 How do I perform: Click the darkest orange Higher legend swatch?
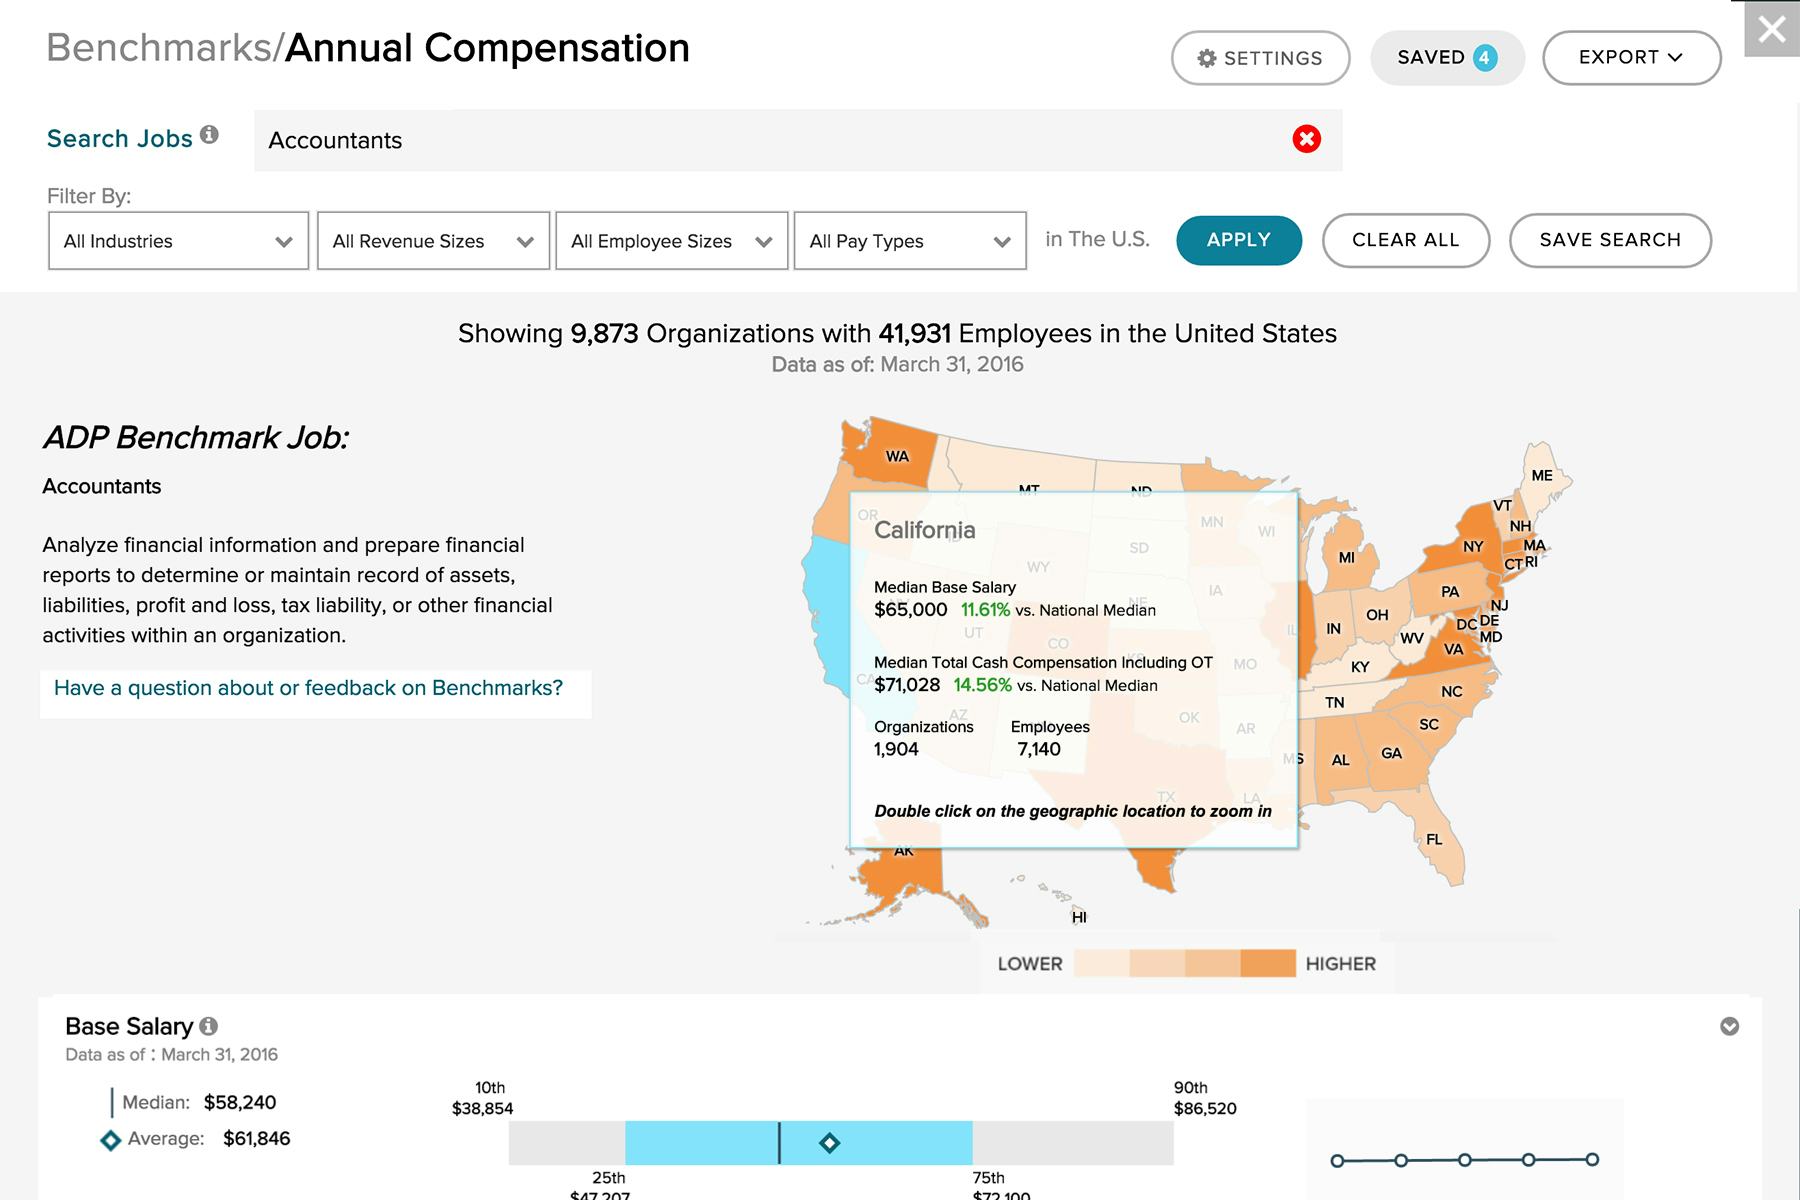(1268, 963)
